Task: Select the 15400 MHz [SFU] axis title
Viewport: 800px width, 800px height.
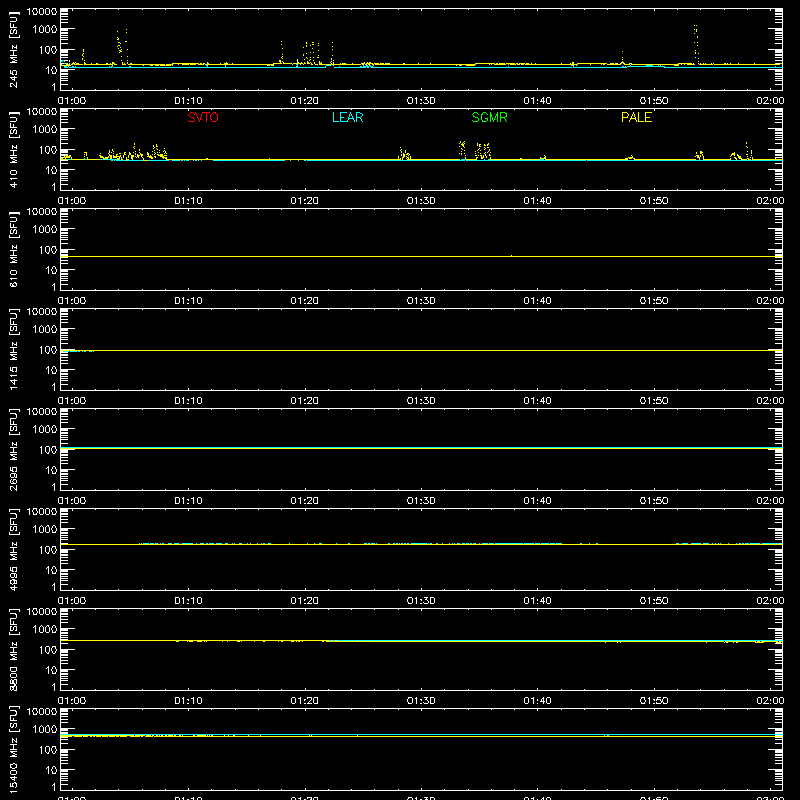Action: 13,749
